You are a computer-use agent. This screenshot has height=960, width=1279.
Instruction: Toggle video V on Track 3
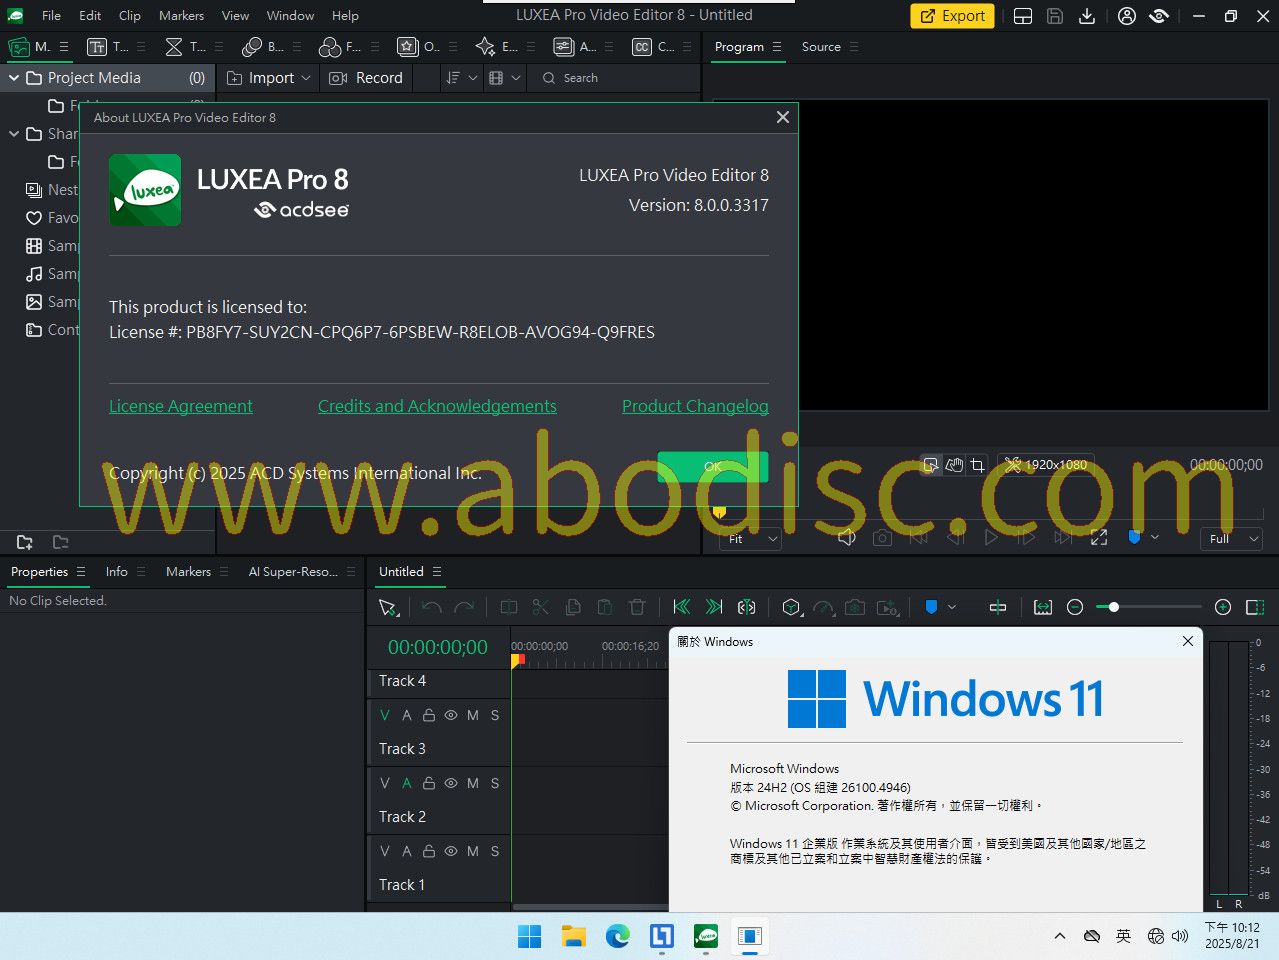(x=385, y=715)
